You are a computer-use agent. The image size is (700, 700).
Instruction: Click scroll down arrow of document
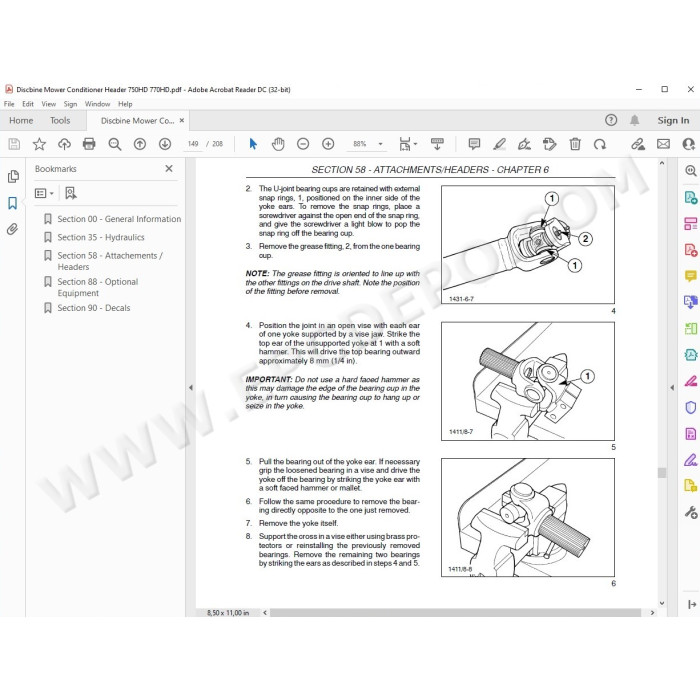[x=662, y=603]
